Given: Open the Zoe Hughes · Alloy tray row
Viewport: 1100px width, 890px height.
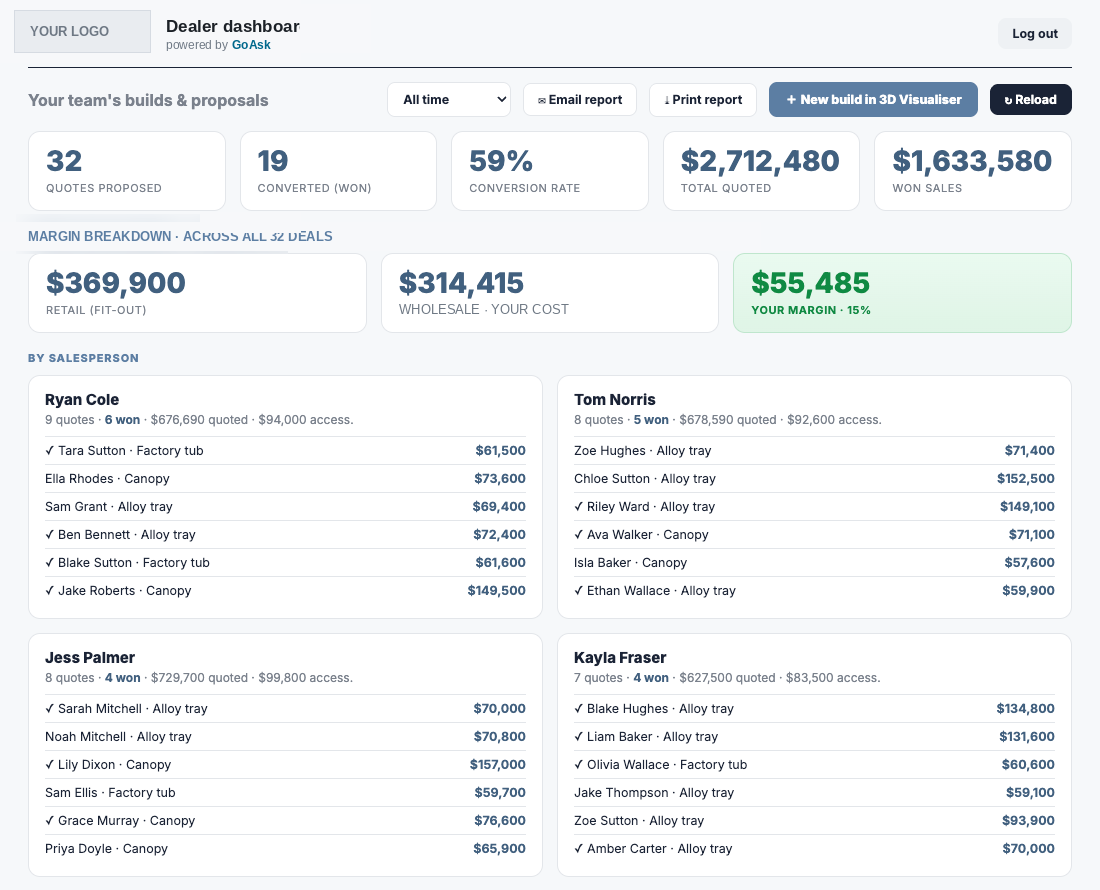Looking at the screenshot, I should tap(814, 451).
